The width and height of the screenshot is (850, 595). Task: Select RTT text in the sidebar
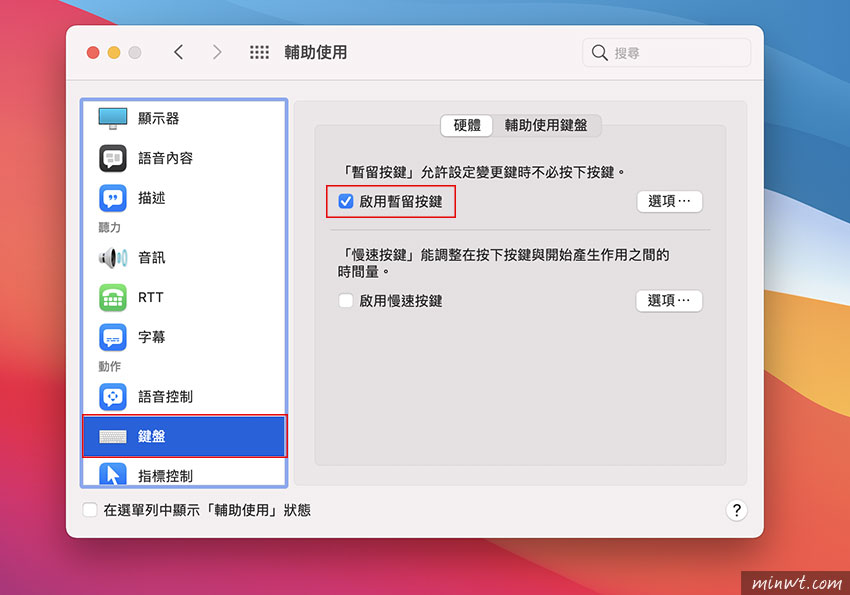point(150,298)
